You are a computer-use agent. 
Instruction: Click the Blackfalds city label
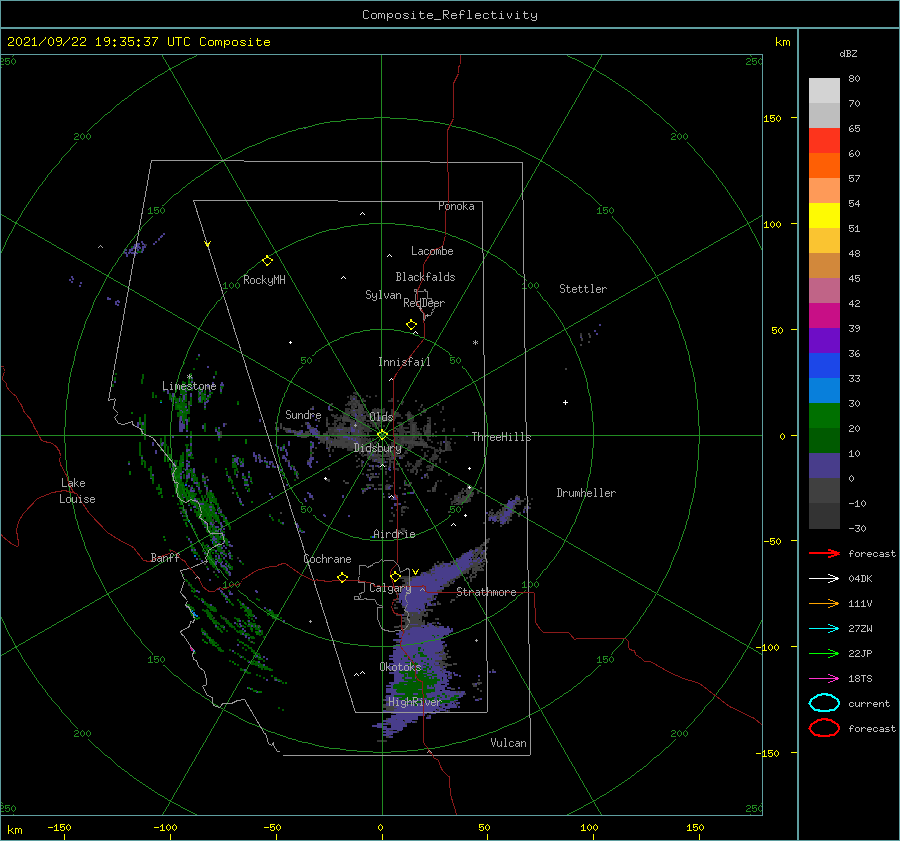click(x=425, y=277)
